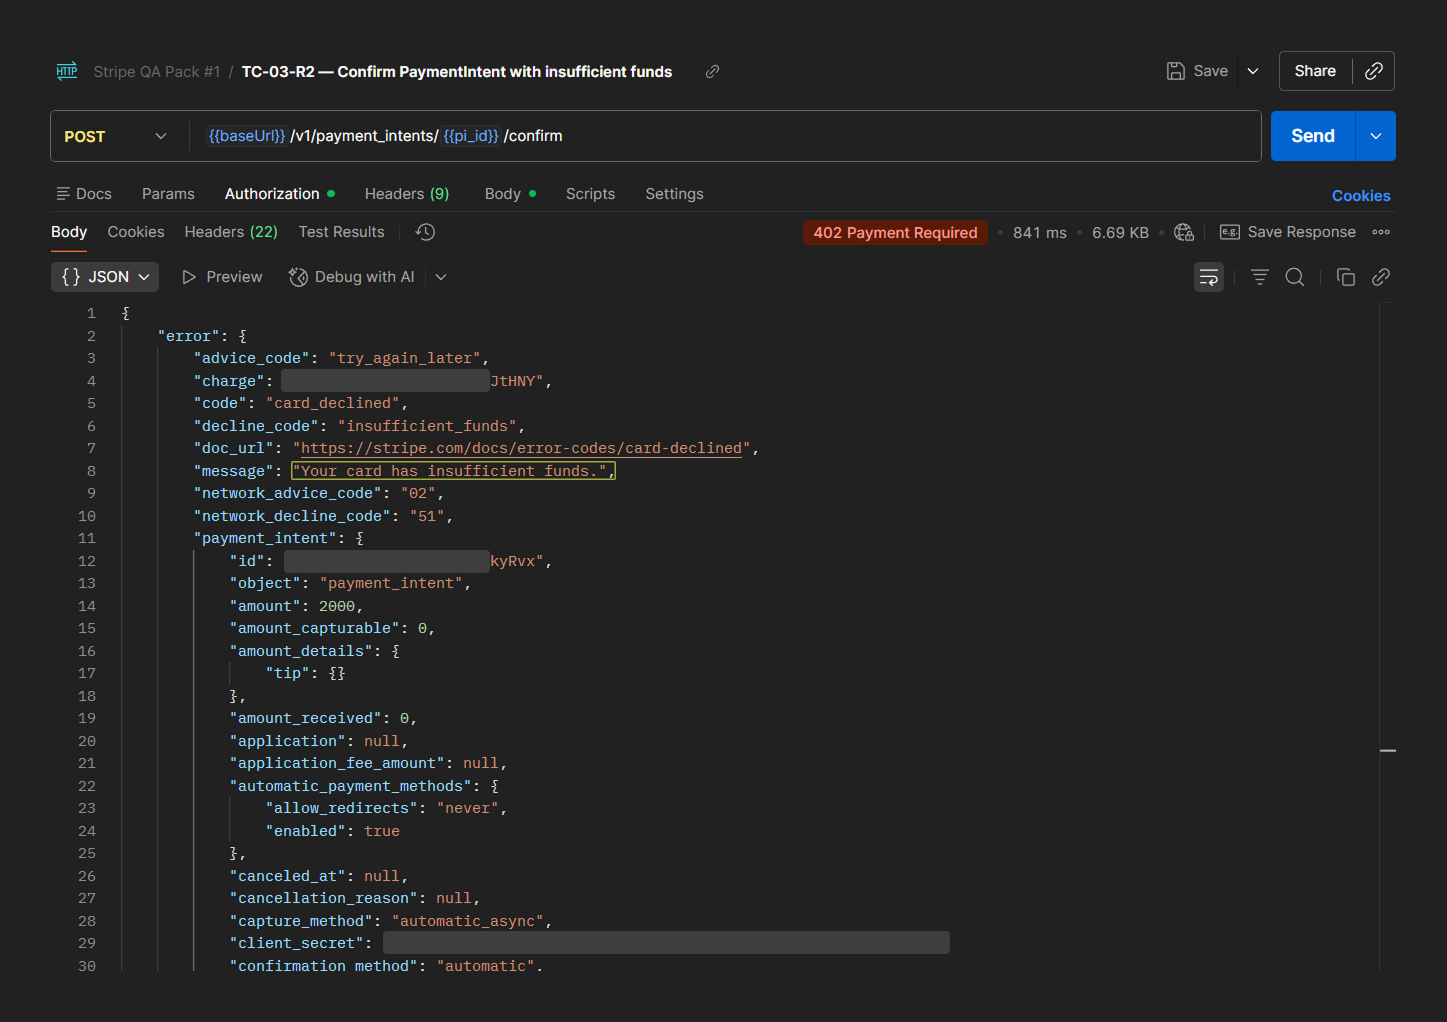Copy the request link beside the title
Image resolution: width=1447 pixels, height=1022 pixels.
[712, 71]
